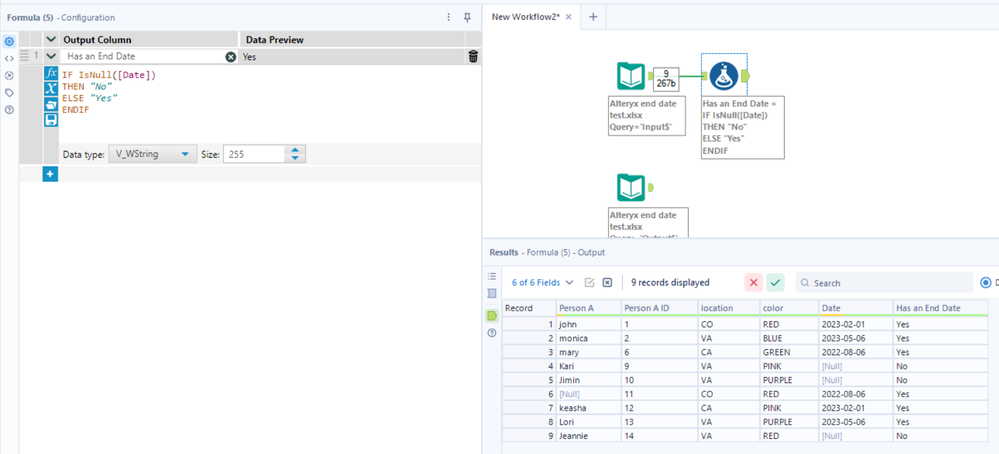
Task: Select the Formula tool on the canvas
Action: tap(723, 76)
